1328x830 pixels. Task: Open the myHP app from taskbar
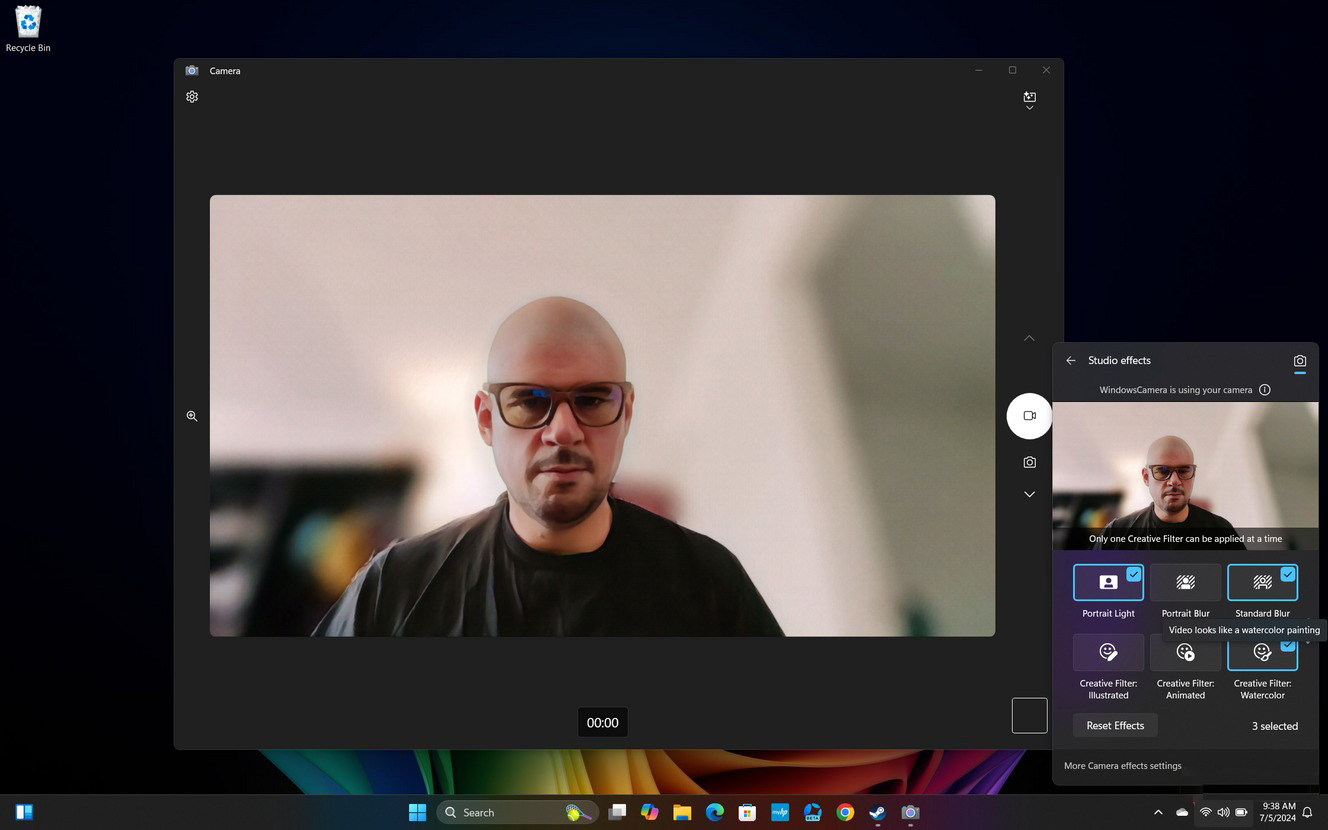point(780,812)
